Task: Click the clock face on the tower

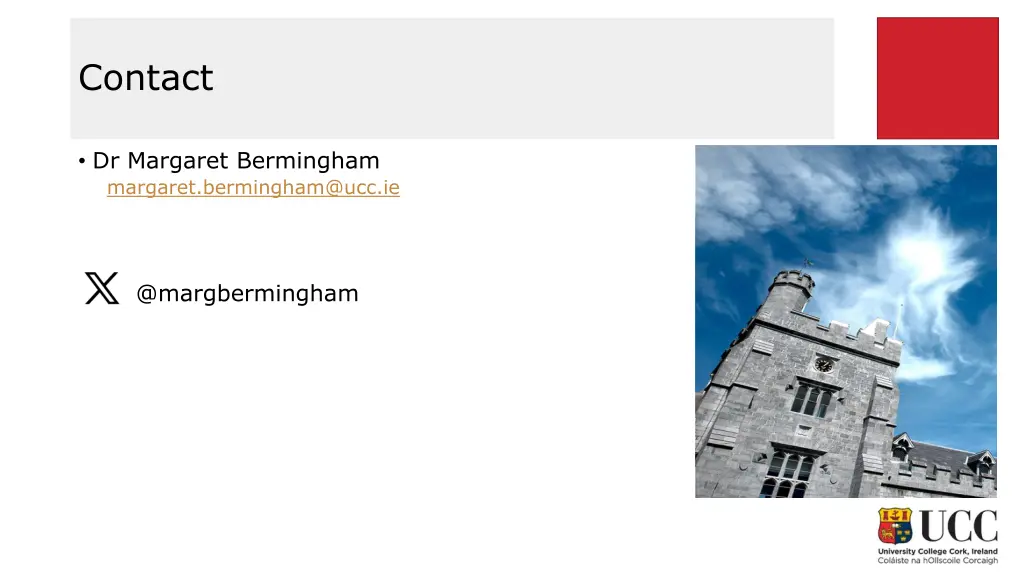Action: (x=823, y=365)
